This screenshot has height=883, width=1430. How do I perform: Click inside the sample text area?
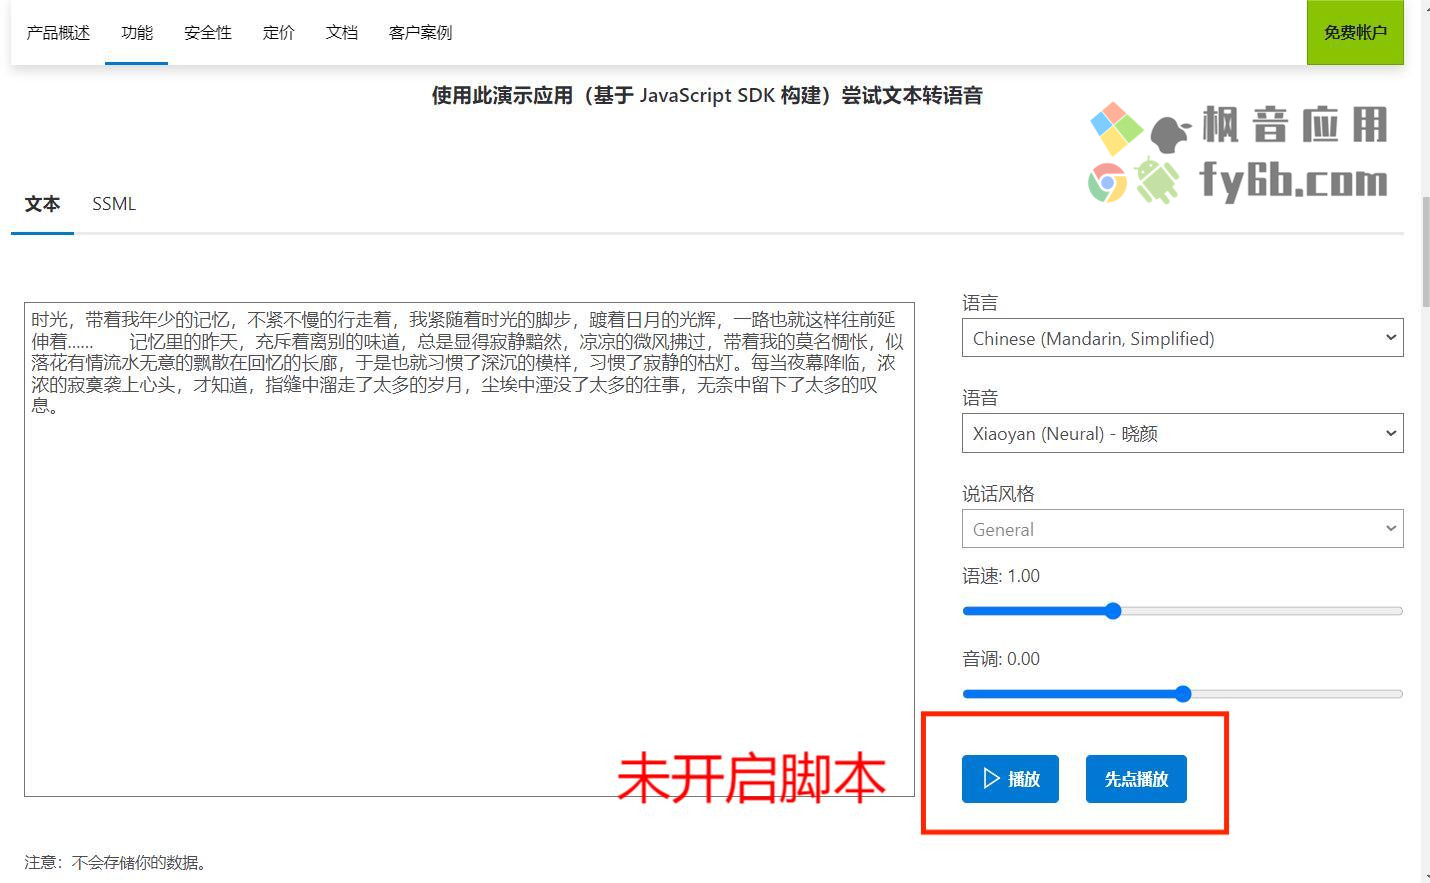pyautogui.click(x=469, y=549)
